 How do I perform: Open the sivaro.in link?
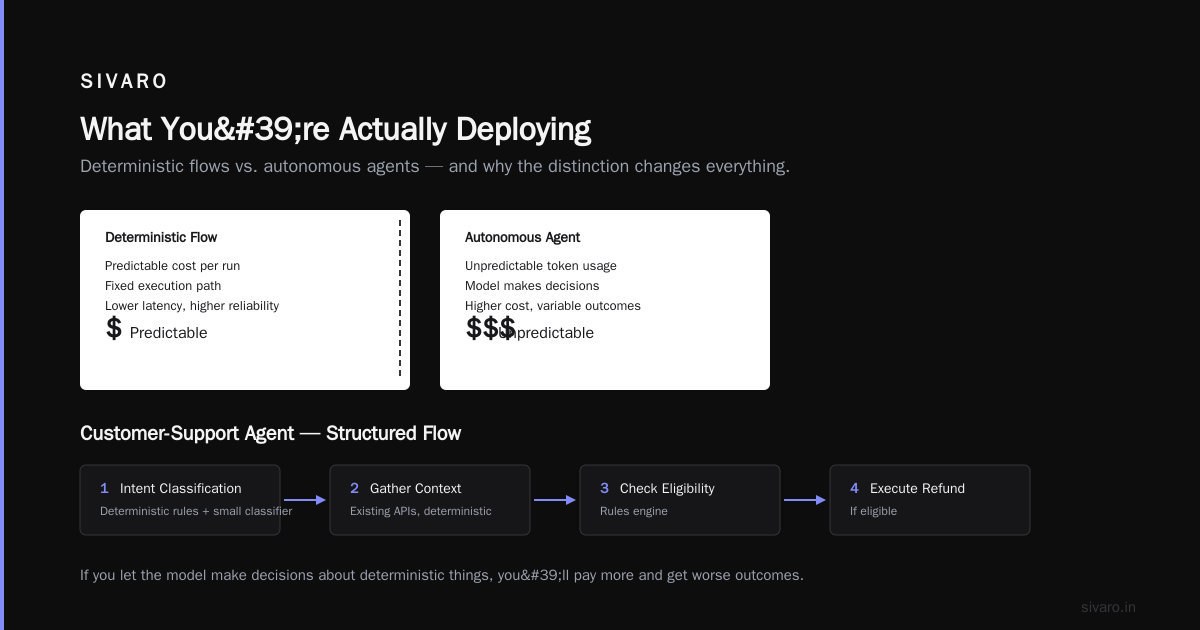click(1108, 607)
